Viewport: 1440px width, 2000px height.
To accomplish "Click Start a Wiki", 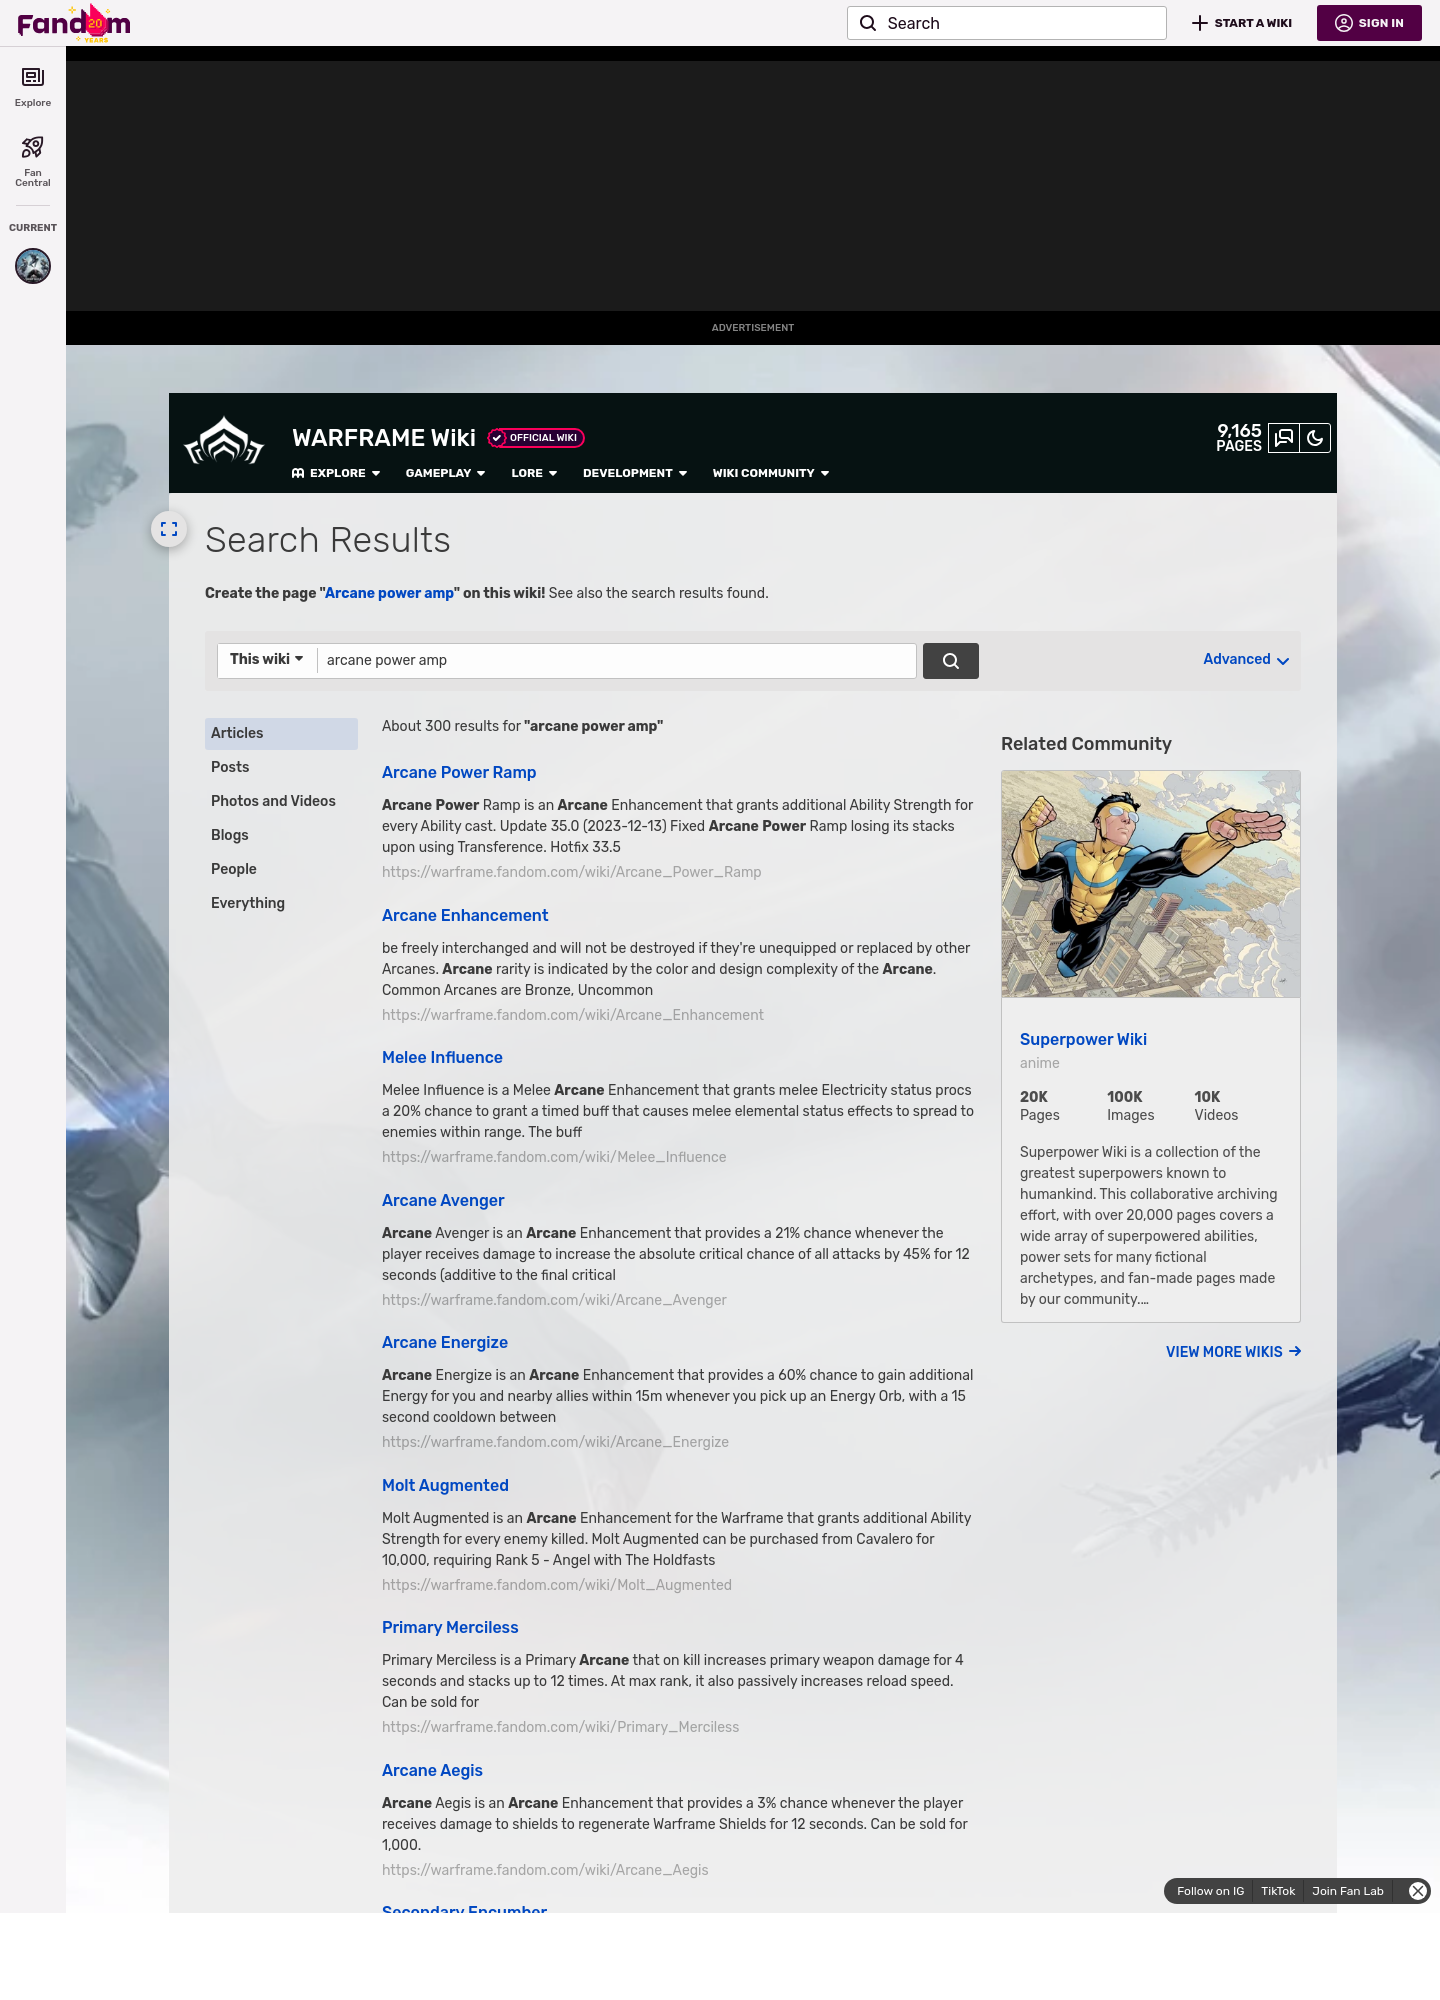I will click(x=1242, y=23).
